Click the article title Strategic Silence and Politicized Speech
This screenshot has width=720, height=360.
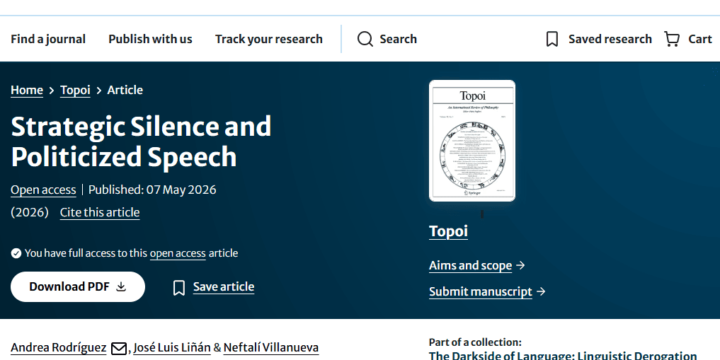click(141, 141)
